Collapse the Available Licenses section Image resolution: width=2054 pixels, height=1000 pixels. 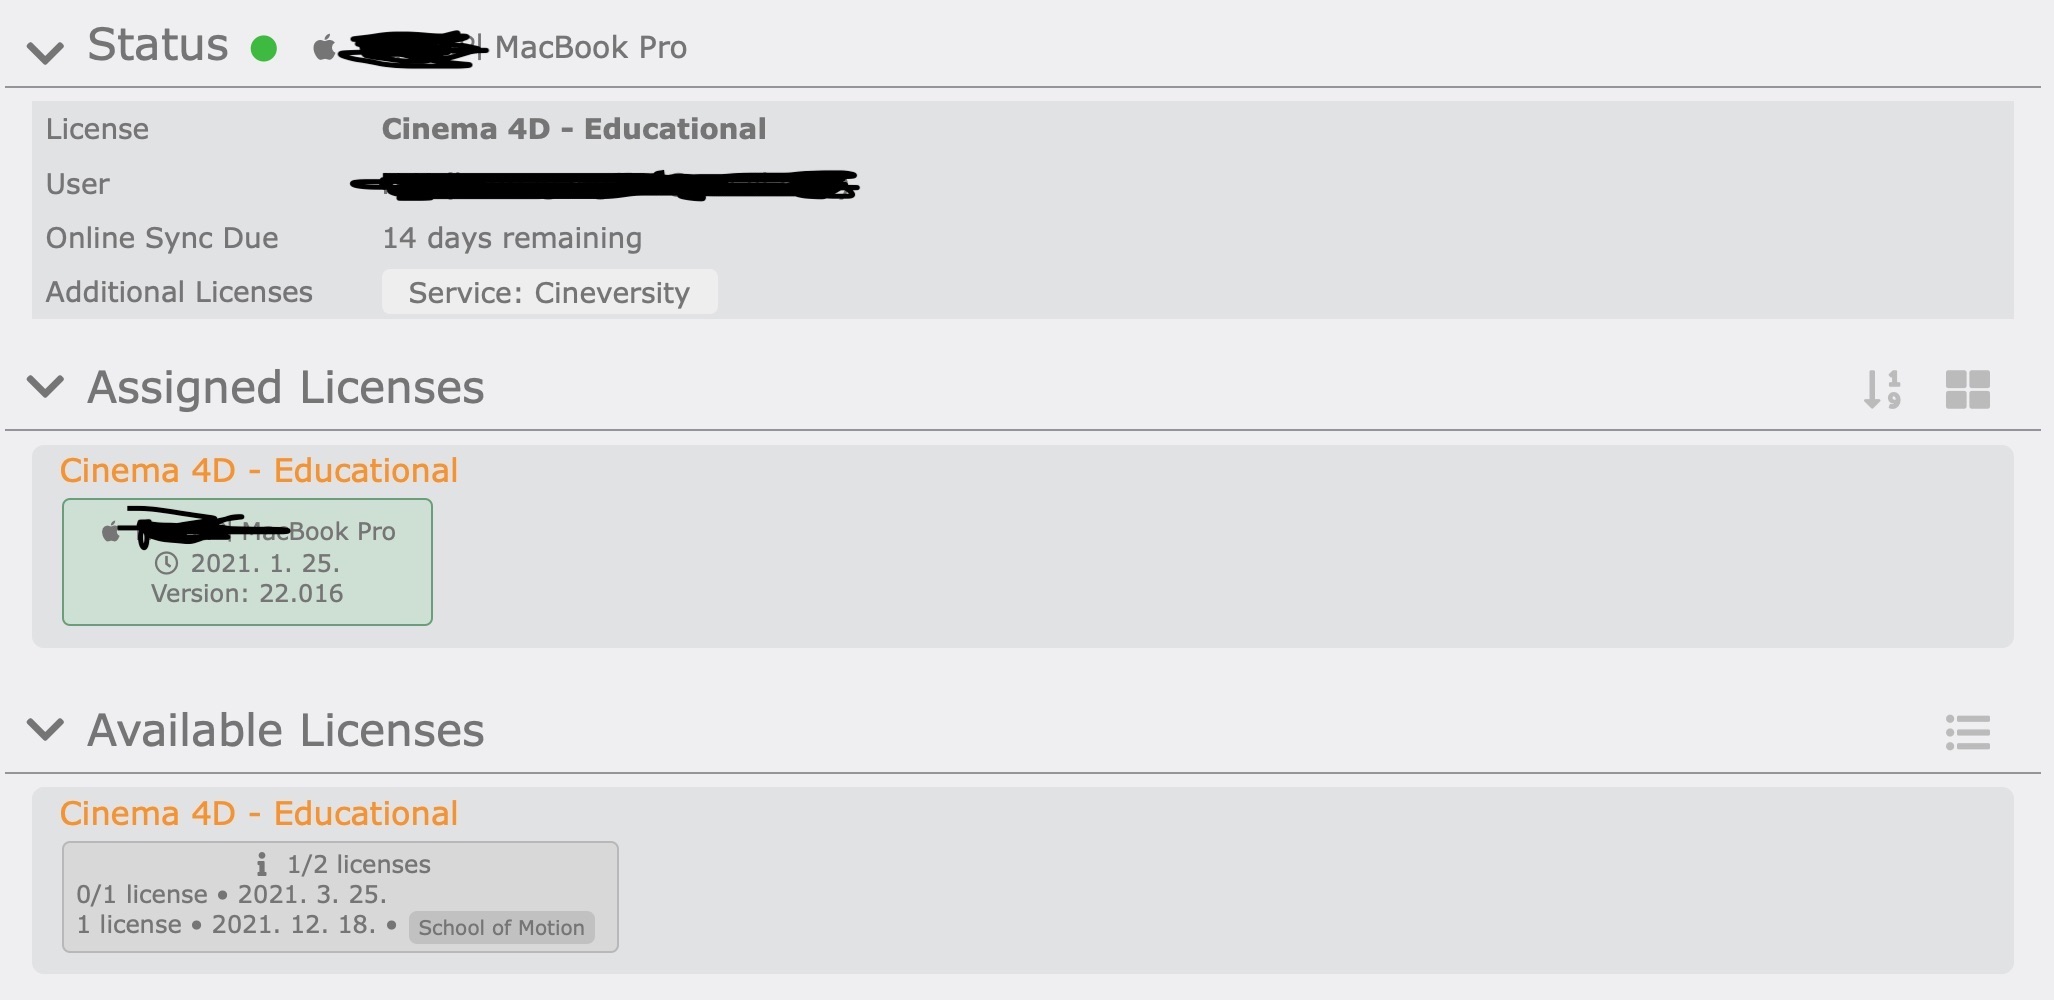click(x=45, y=729)
